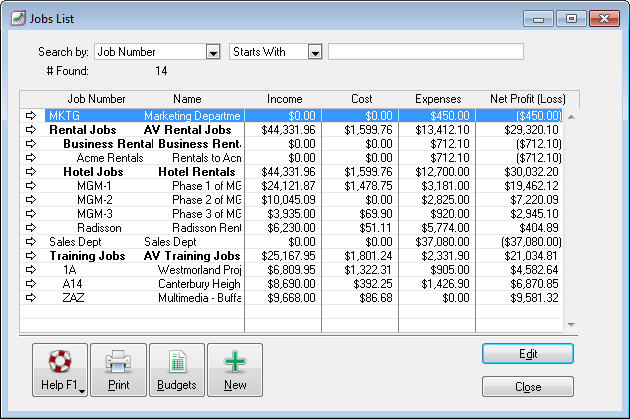Click the row arrow beside Acme Rentals
The height and width of the screenshot is (419, 630).
tap(31, 158)
